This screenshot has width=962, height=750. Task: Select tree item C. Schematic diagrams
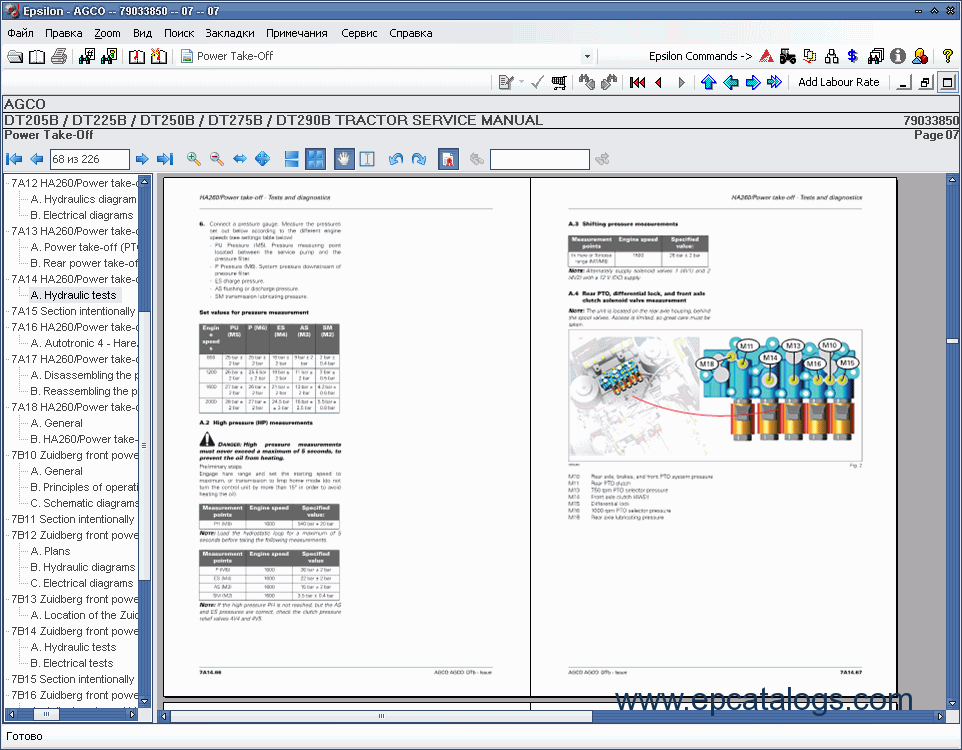83,503
